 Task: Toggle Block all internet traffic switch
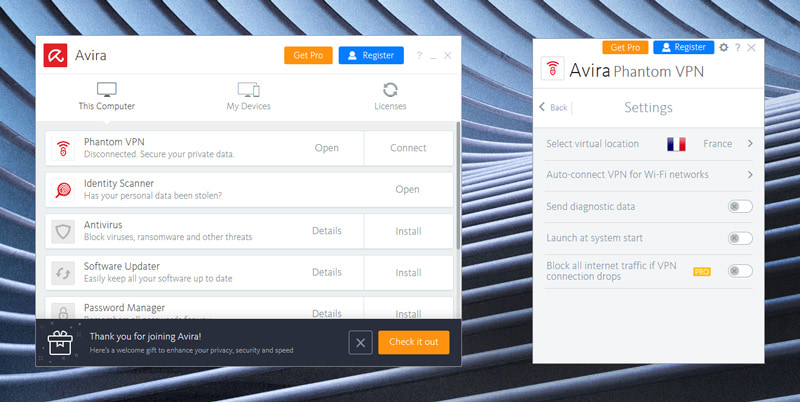(740, 271)
